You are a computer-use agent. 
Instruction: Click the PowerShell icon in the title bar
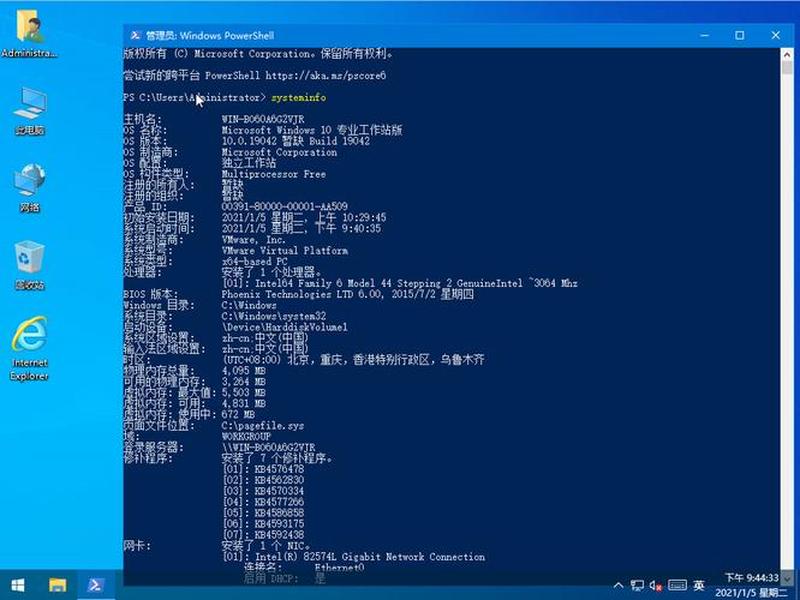click(x=135, y=35)
